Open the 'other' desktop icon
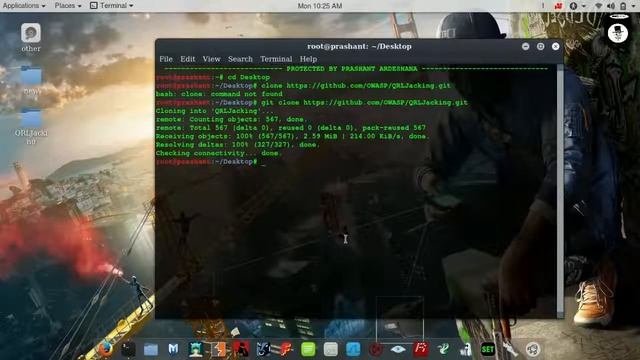The width and height of the screenshot is (640, 360). [x=31, y=38]
